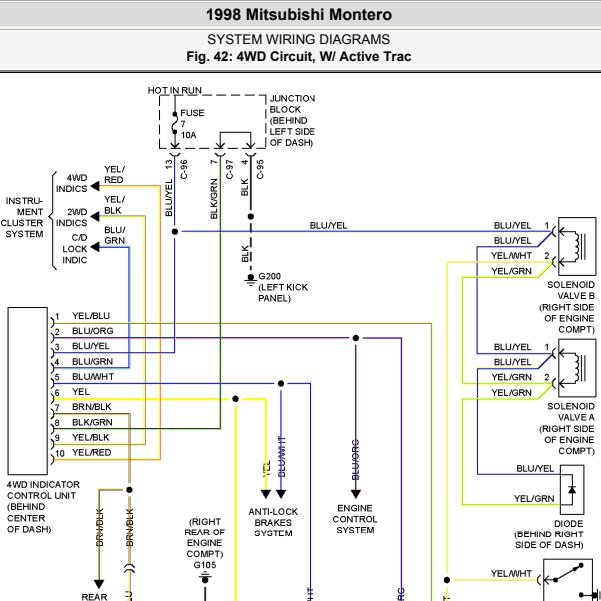Click the BLU/ORG wire splice dot
The height and width of the screenshot is (601, 601).
click(x=356, y=338)
